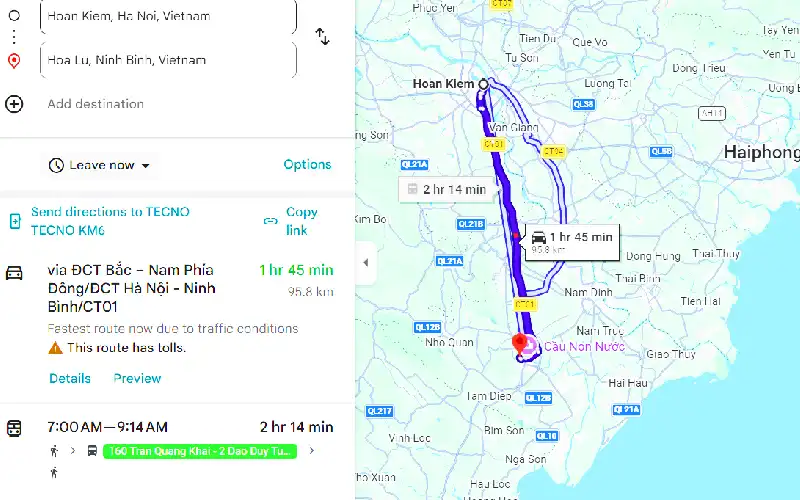Send directions to TECNO KM6

110,221
